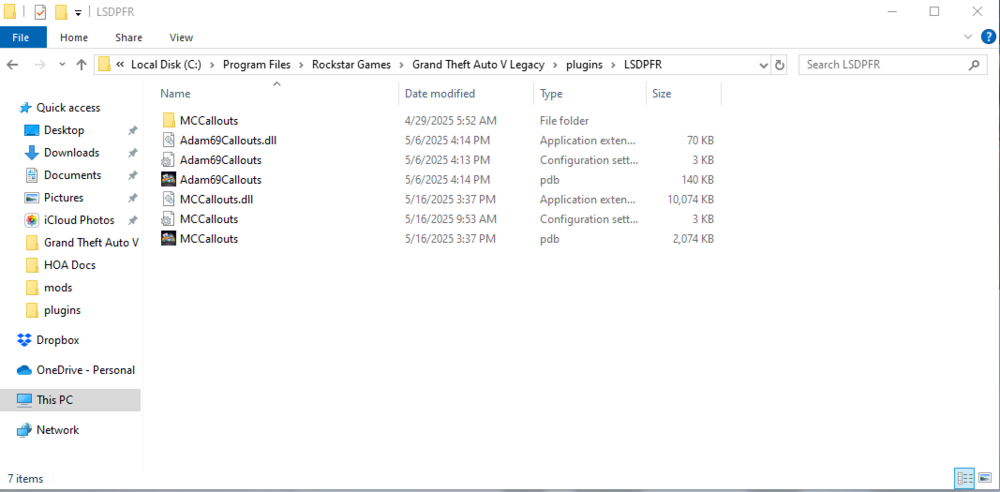Open recent locations dropdown arrow

[62, 64]
